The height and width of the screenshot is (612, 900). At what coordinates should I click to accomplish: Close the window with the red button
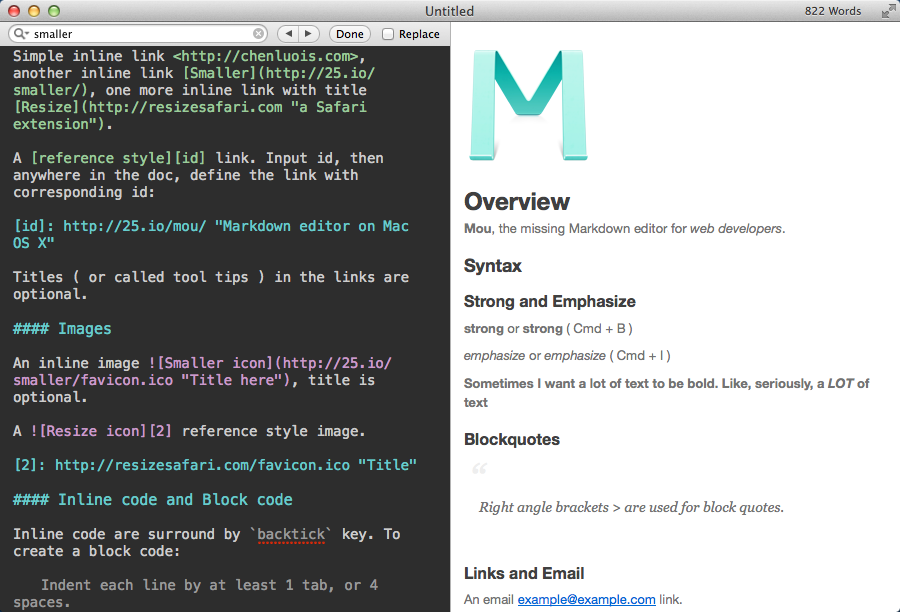(14, 11)
